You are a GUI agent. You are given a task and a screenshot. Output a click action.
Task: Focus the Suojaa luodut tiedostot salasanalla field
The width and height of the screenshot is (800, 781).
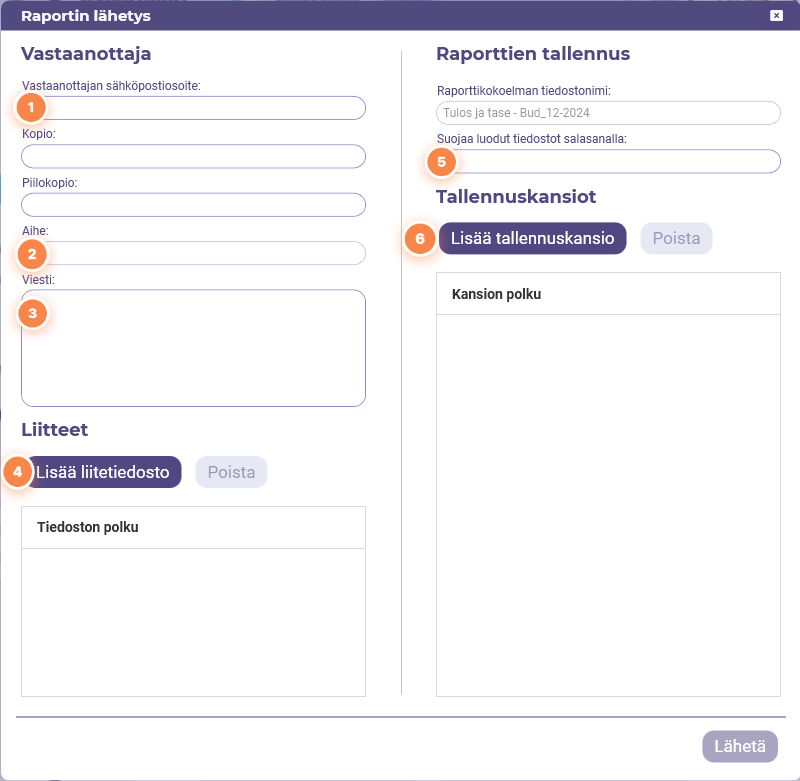pyautogui.click(x=608, y=161)
